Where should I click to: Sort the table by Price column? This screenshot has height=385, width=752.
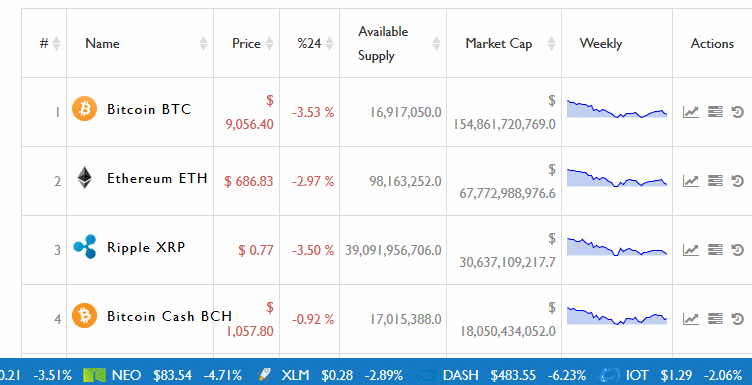click(247, 43)
